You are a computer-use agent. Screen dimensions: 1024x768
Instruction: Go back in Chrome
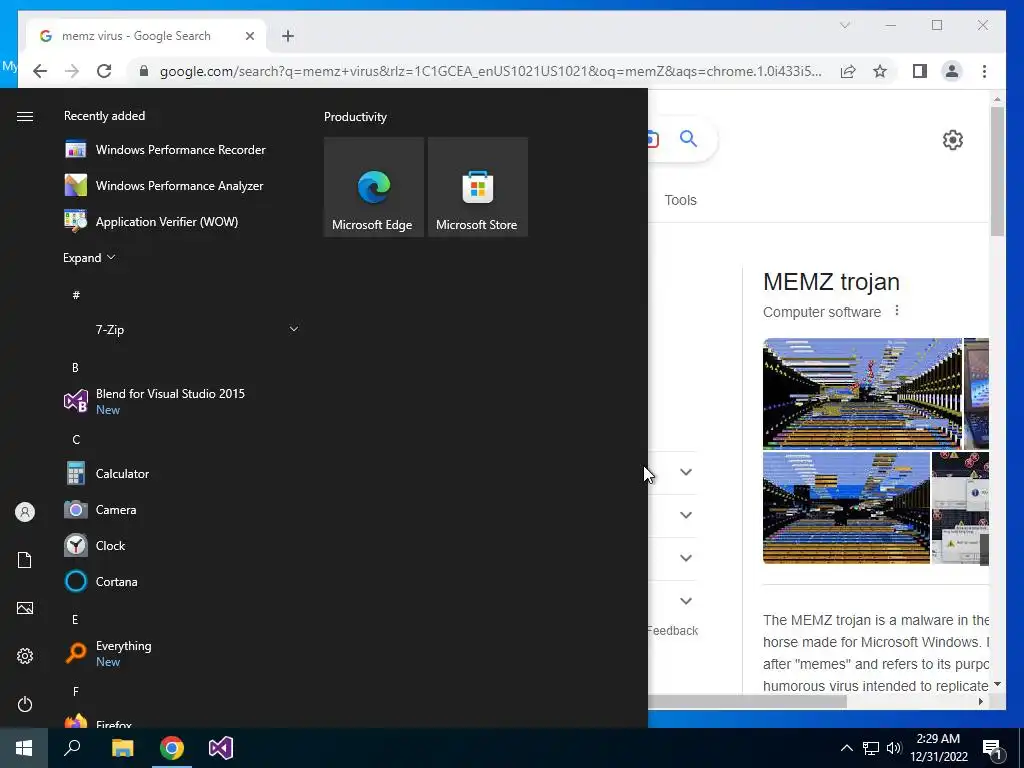click(40, 71)
